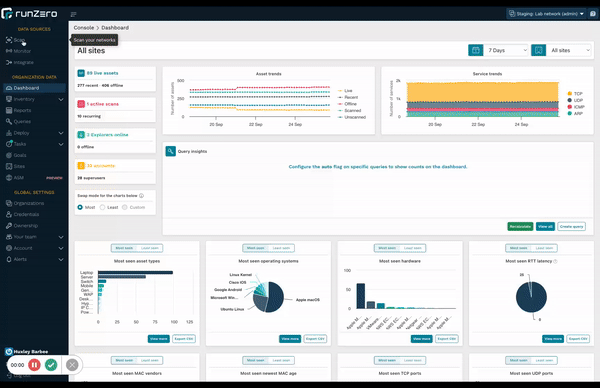This screenshot has height=388, width=600.
Task: Open the Explorers online link
Action: pyautogui.click(x=107, y=135)
